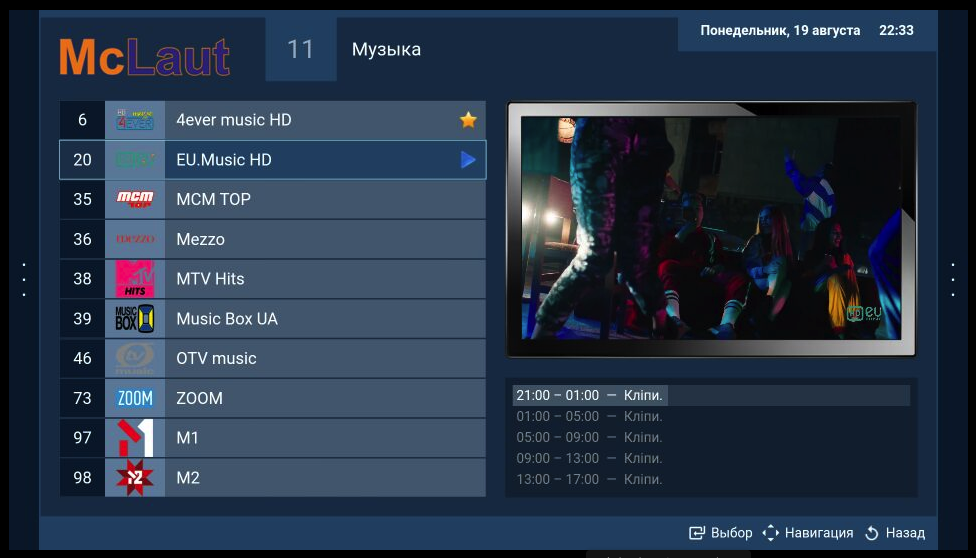Click the date Понедельник, 19 августа
976x558 pixels.
coord(780,30)
